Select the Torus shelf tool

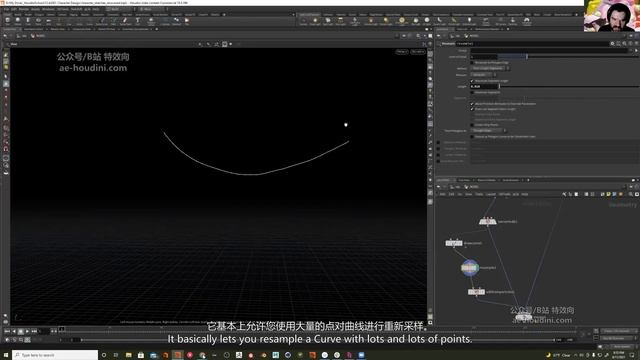[38, 21]
